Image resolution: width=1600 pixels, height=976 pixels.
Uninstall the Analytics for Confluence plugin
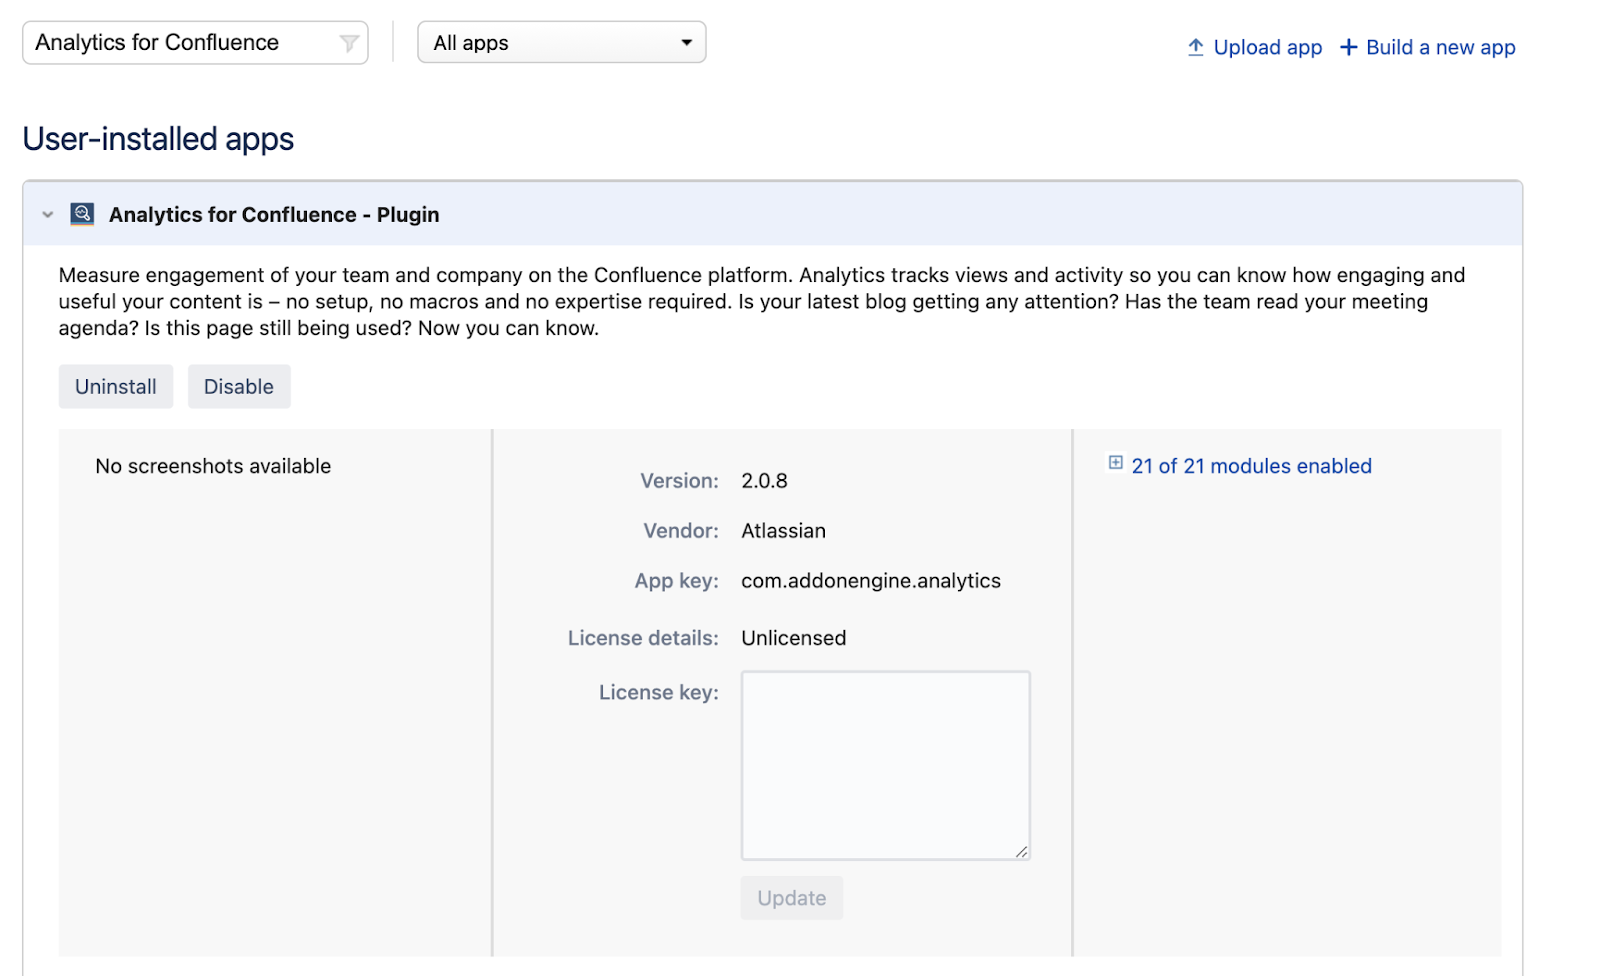(116, 386)
